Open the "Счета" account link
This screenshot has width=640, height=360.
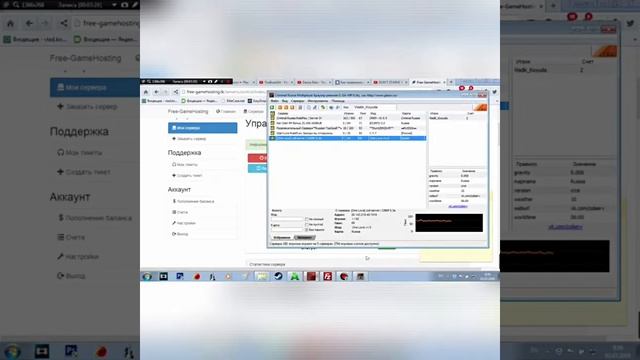coord(180,212)
